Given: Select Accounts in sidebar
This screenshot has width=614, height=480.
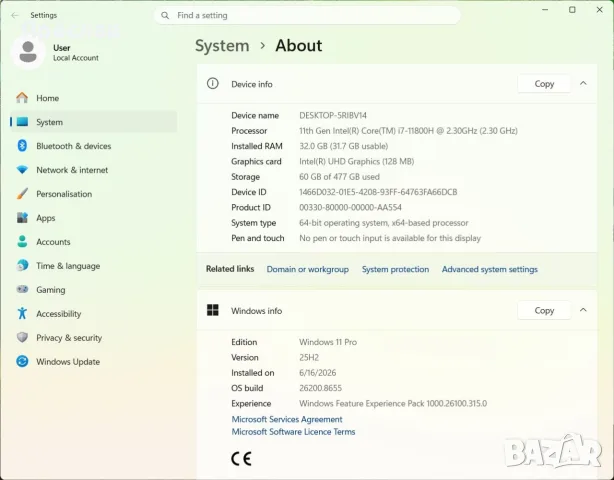Looking at the screenshot, I should point(94,242).
